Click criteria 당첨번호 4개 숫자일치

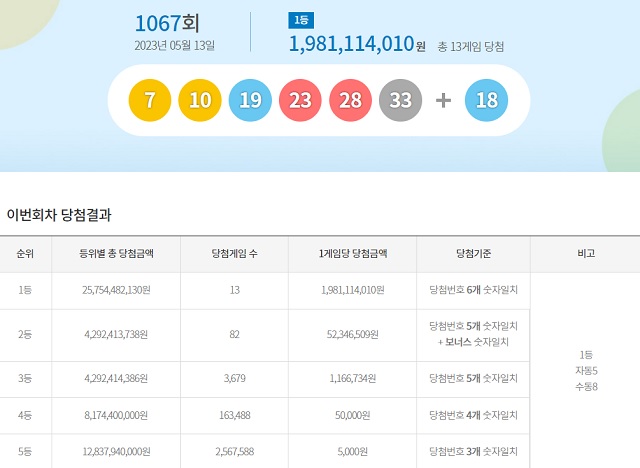tap(473, 415)
